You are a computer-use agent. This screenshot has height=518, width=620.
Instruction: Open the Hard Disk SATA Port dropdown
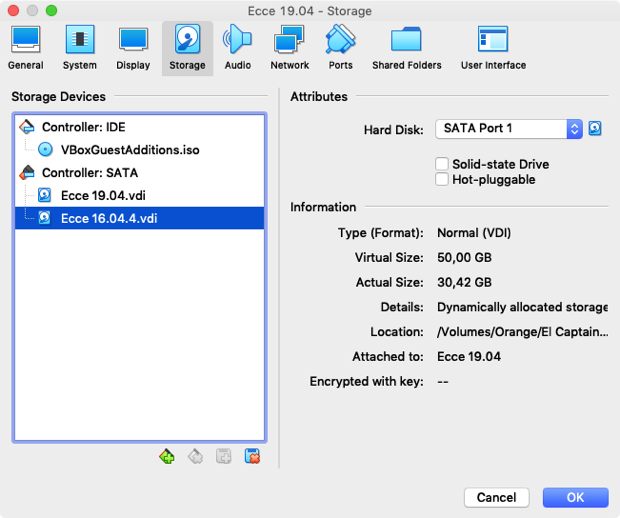pos(509,129)
